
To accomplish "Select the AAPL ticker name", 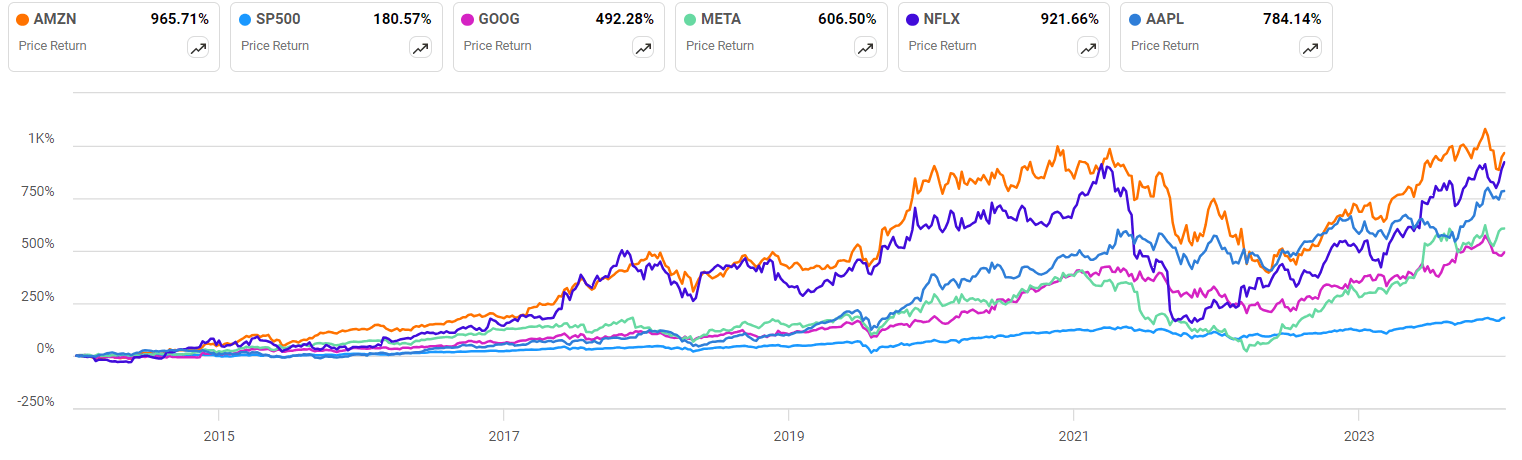I will coord(1167,19).
